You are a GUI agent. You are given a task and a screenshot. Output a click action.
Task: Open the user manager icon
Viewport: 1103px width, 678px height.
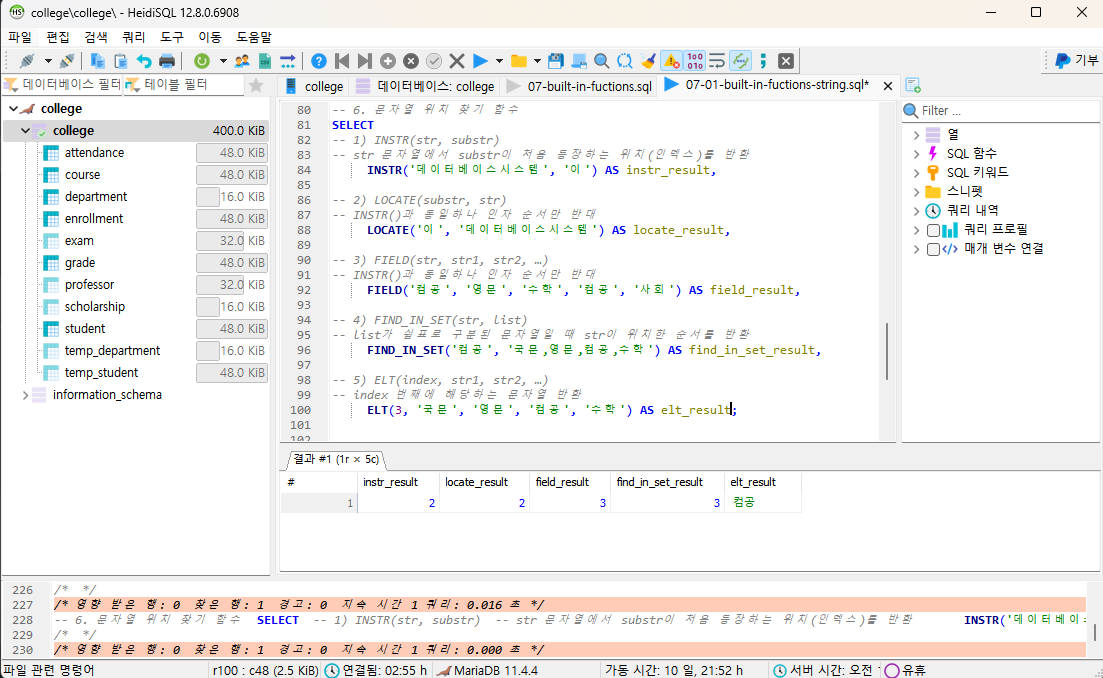click(242, 61)
